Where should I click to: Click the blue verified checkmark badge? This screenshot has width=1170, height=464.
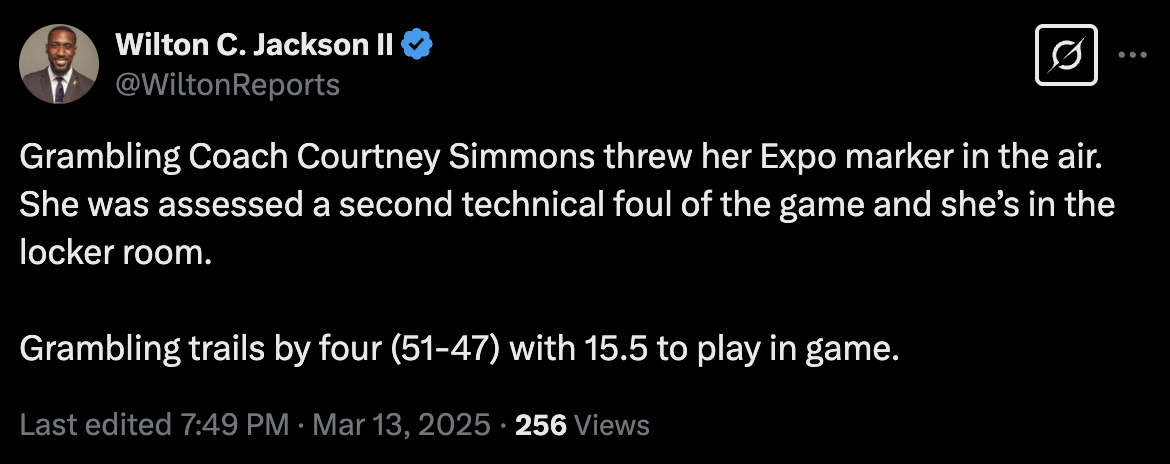click(417, 44)
